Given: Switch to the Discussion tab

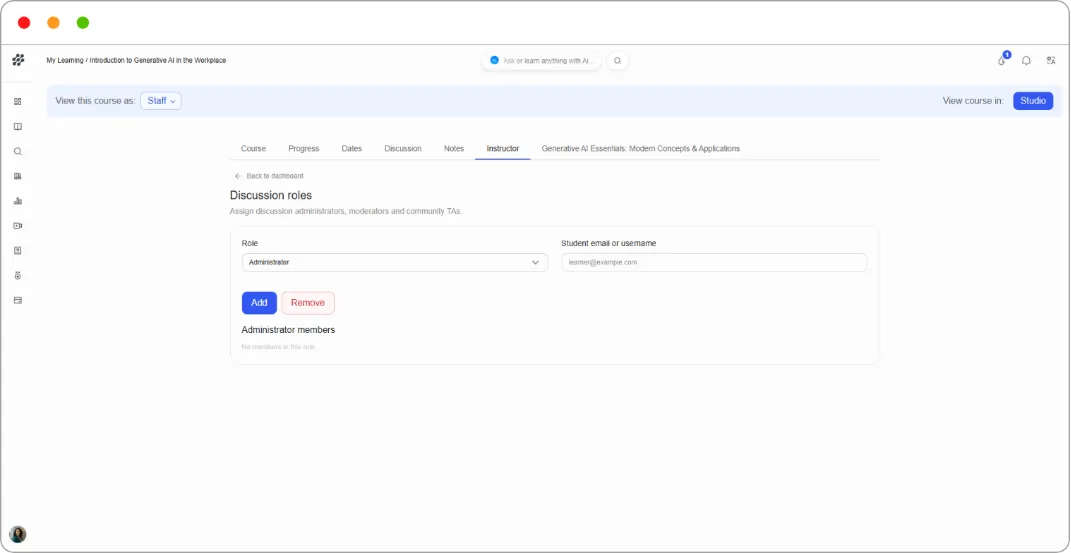Looking at the screenshot, I should click(403, 148).
